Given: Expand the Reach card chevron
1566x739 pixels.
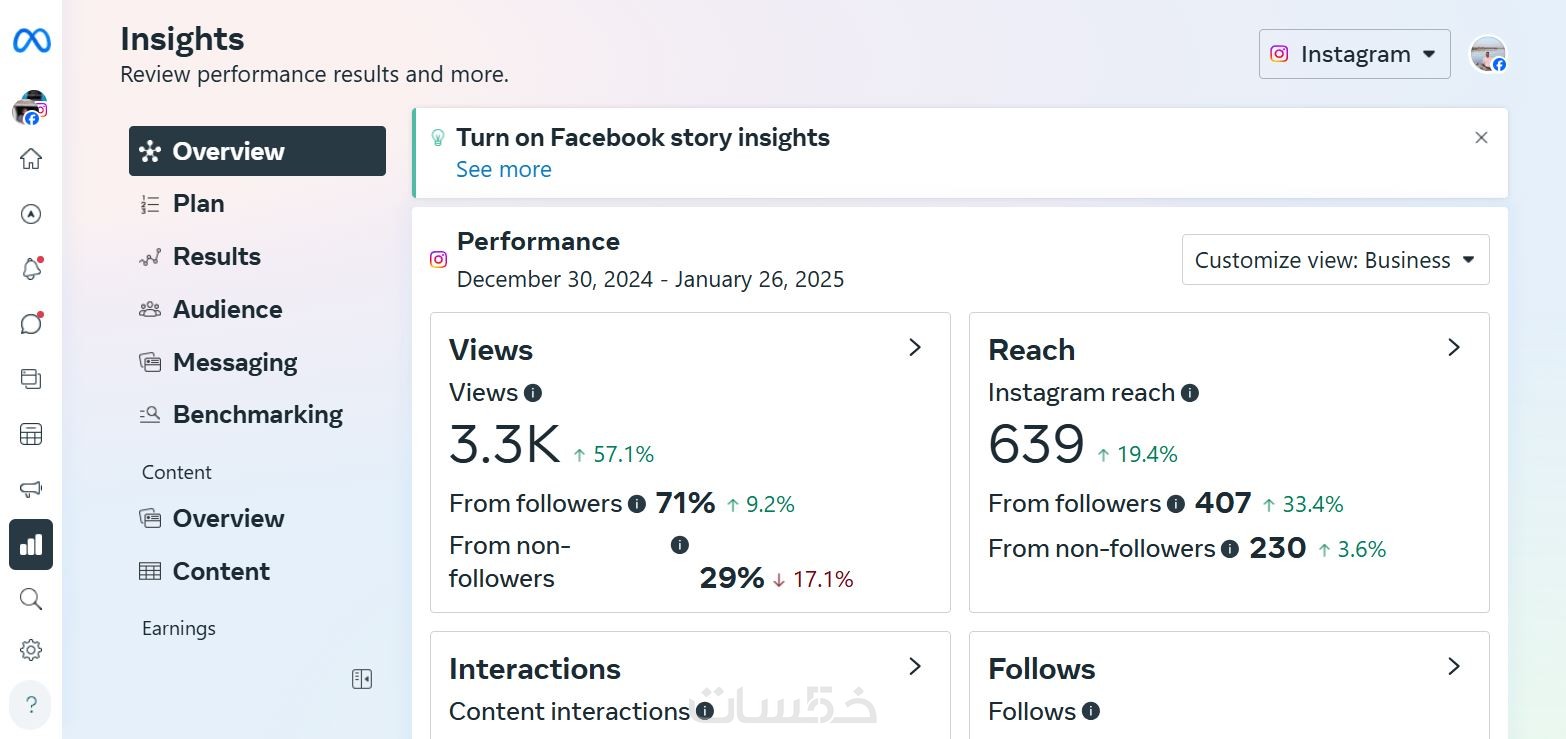Looking at the screenshot, I should (x=1454, y=347).
